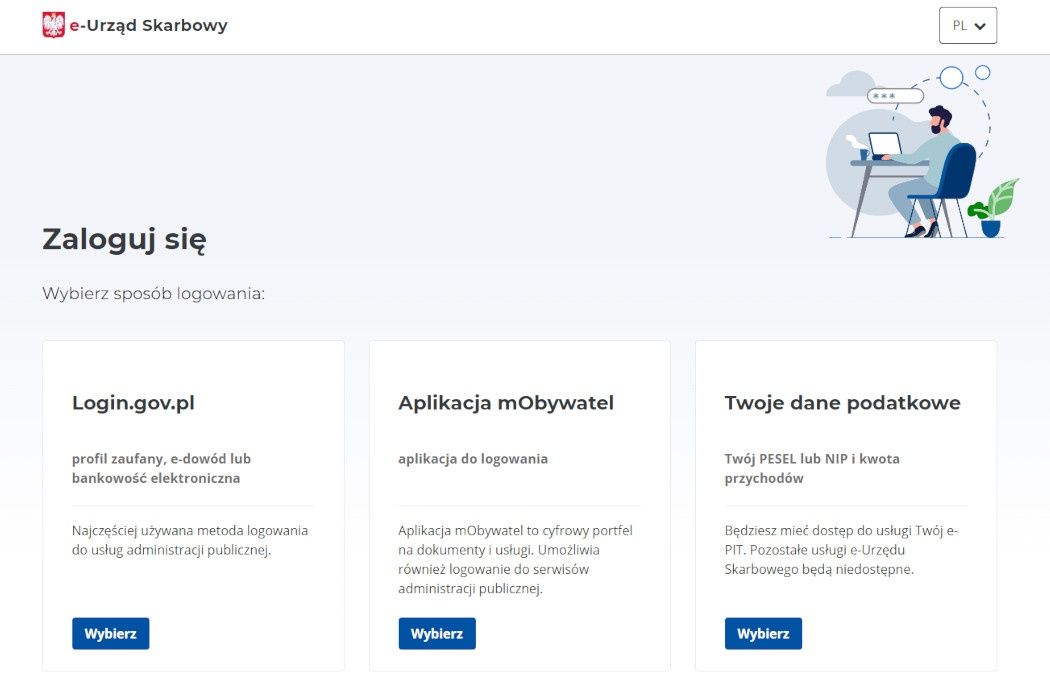Click the Aplikacja mObywatel card heading
Viewport: 1050px width, 684px height.
[x=506, y=403]
